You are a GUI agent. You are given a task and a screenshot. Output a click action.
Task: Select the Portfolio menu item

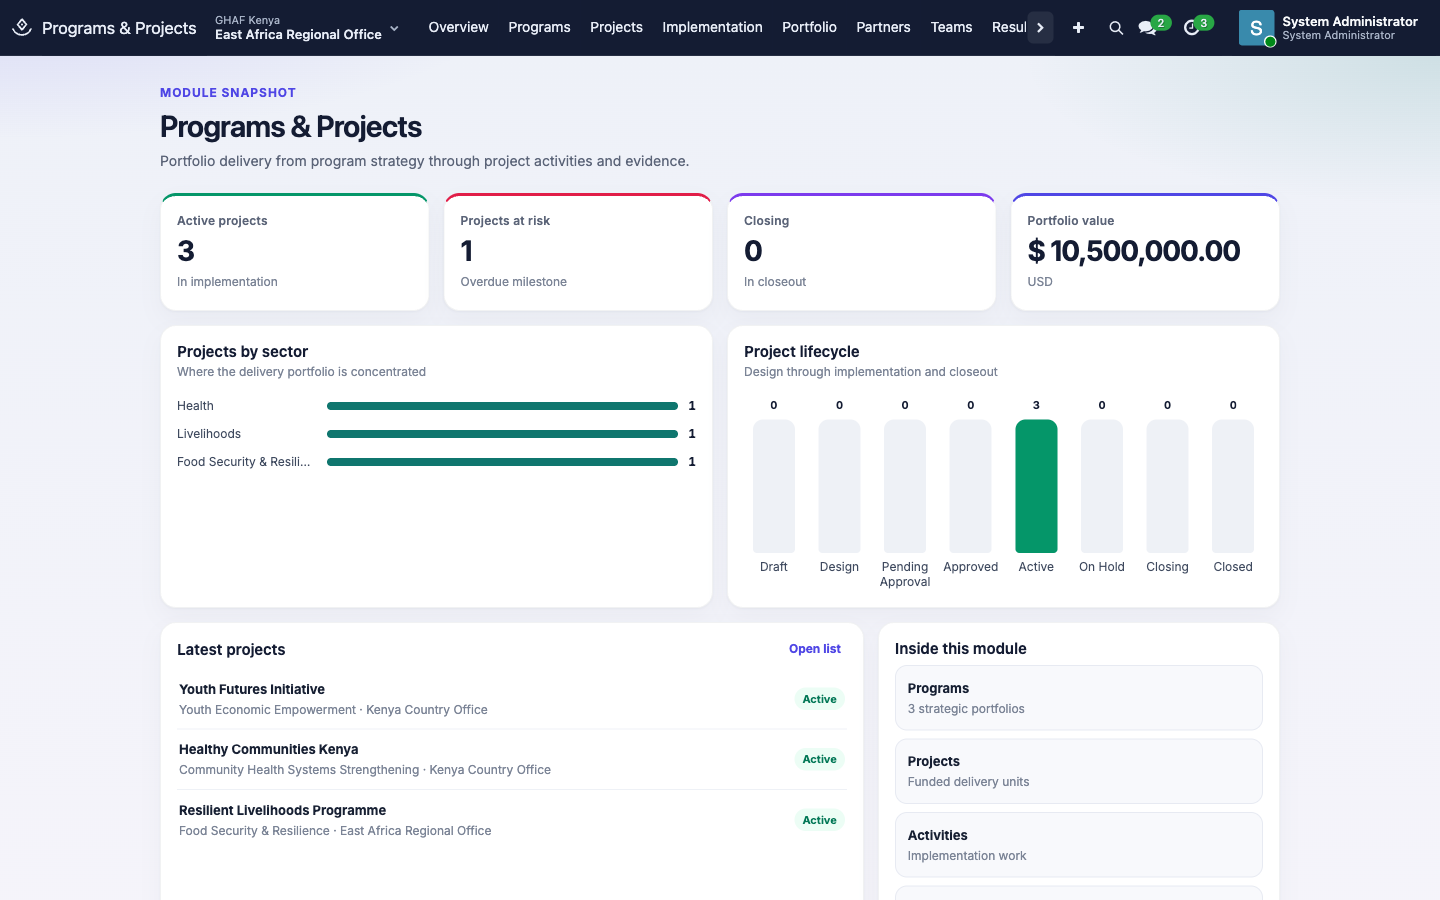(x=809, y=27)
